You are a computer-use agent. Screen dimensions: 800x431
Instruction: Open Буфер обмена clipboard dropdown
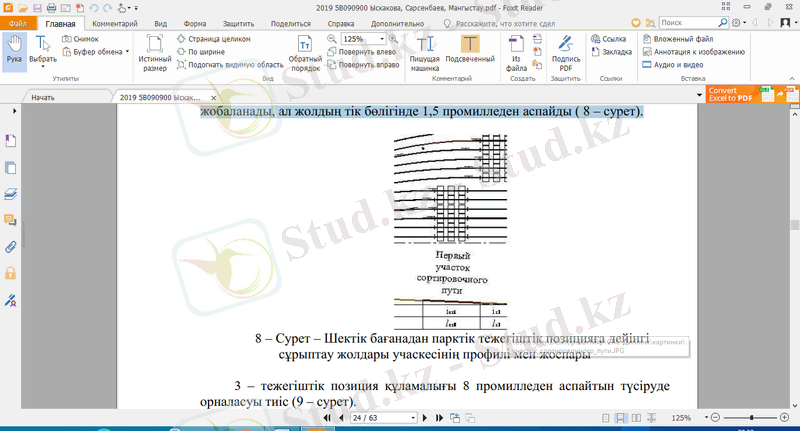pyautogui.click(x=95, y=52)
